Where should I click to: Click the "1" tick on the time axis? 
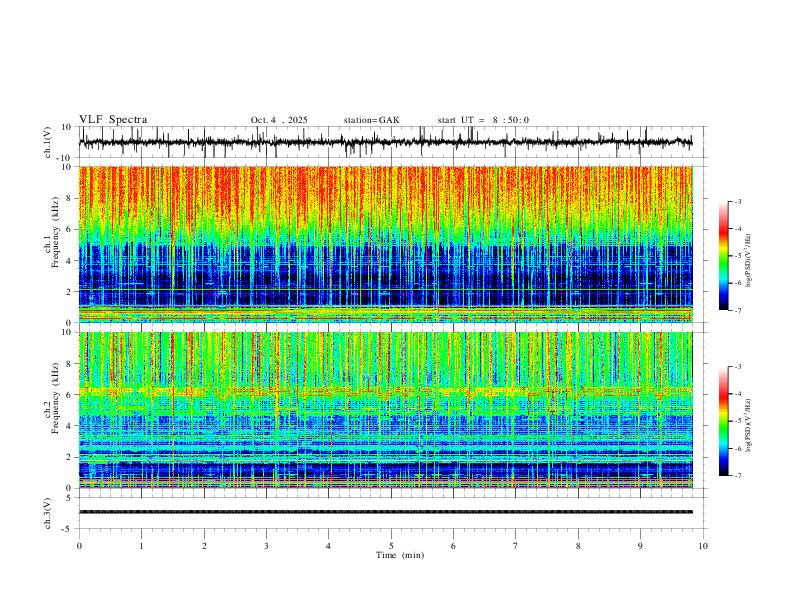coord(141,546)
